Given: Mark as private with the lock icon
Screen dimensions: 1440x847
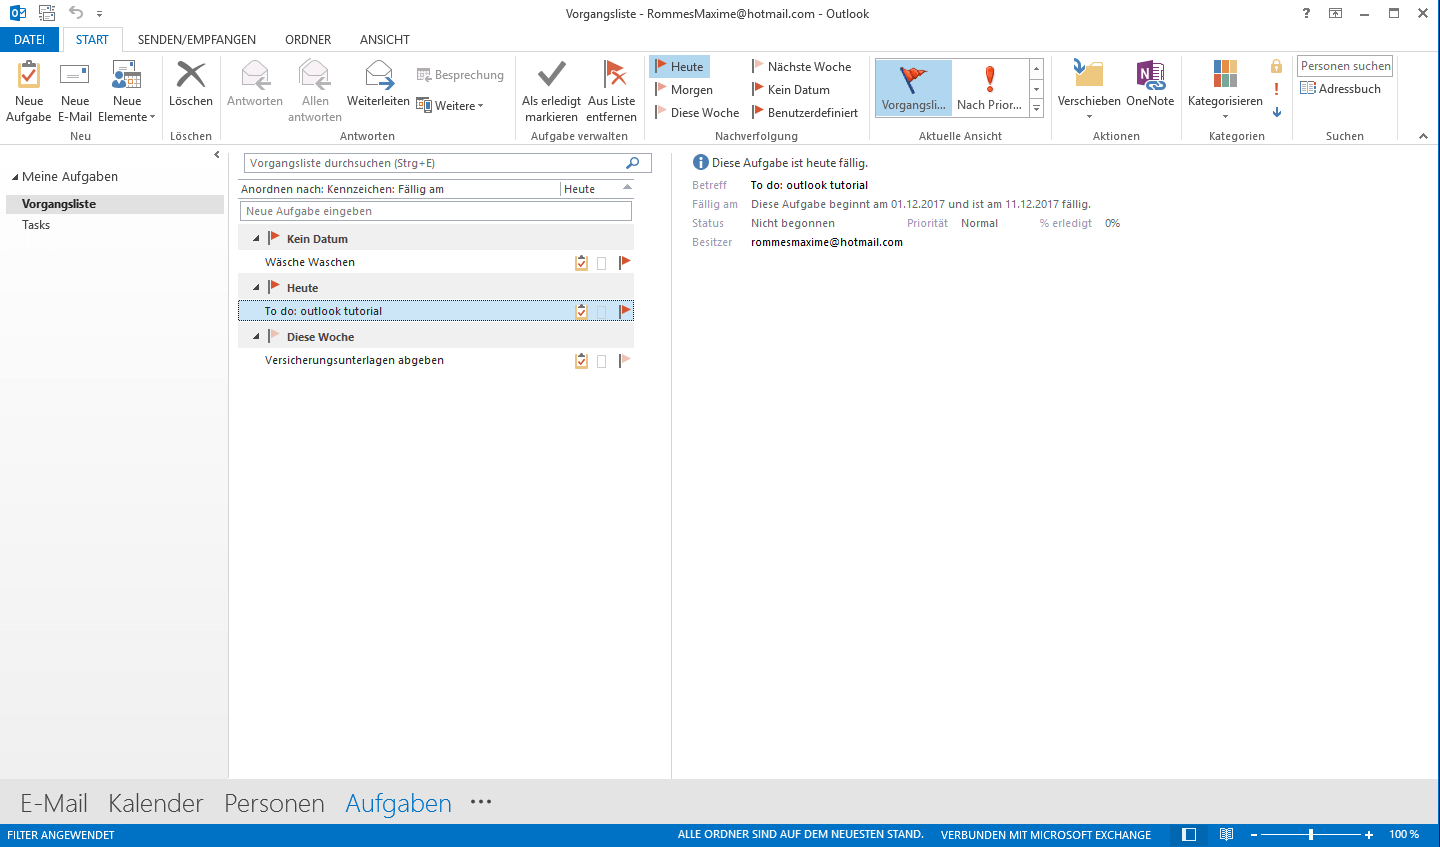Looking at the screenshot, I should point(1276,66).
